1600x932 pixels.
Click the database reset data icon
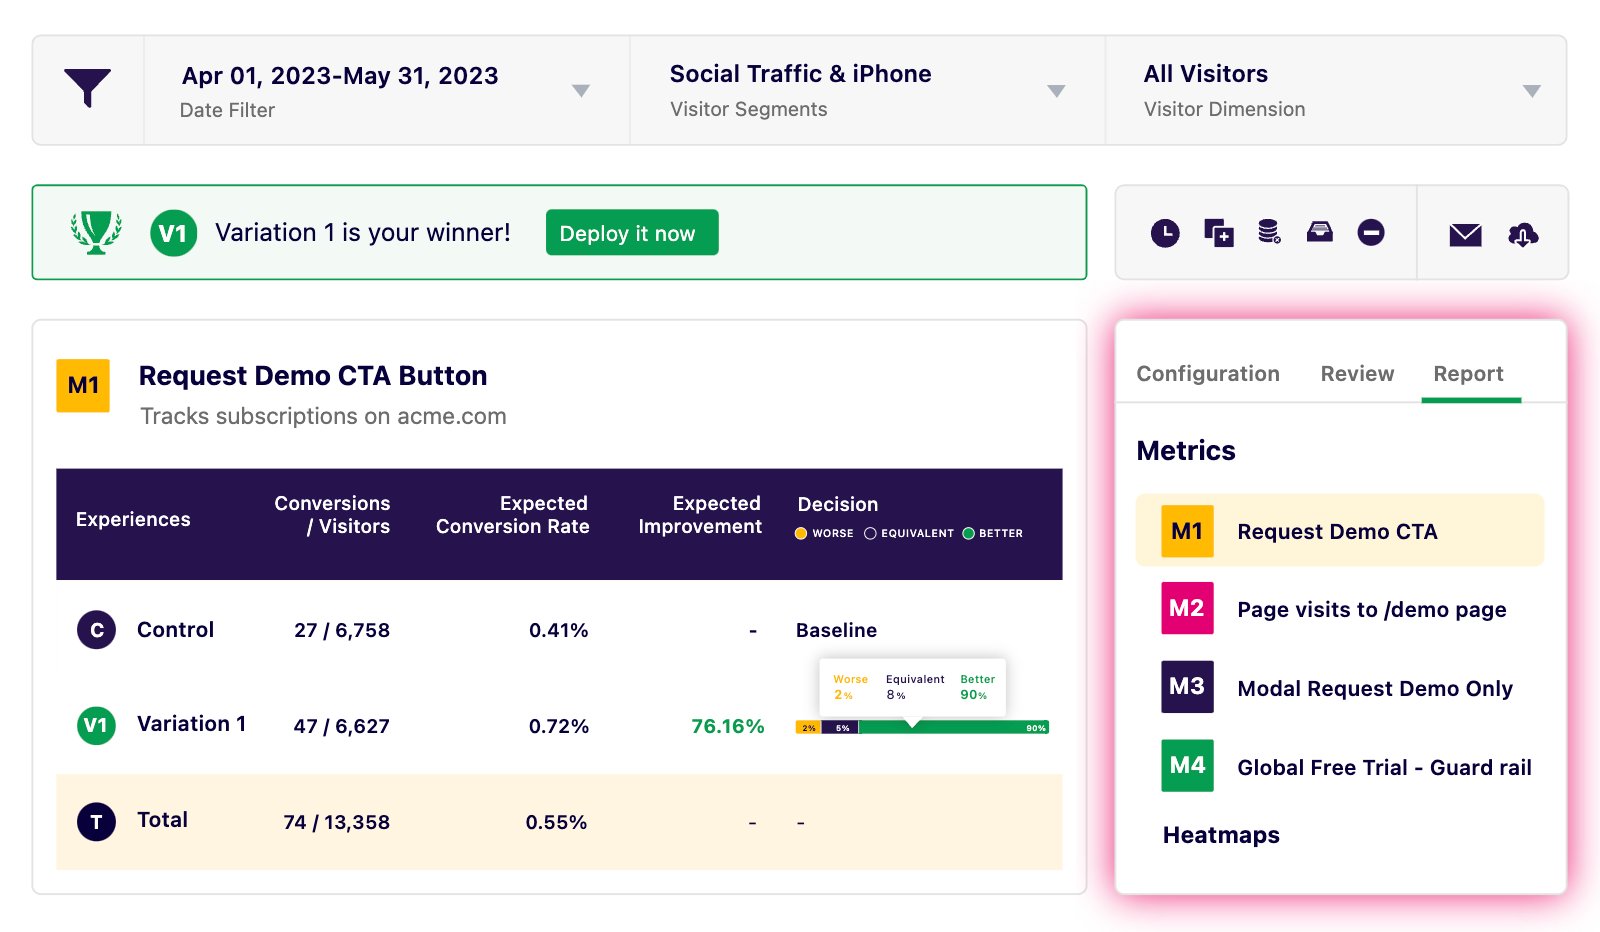1269,232
